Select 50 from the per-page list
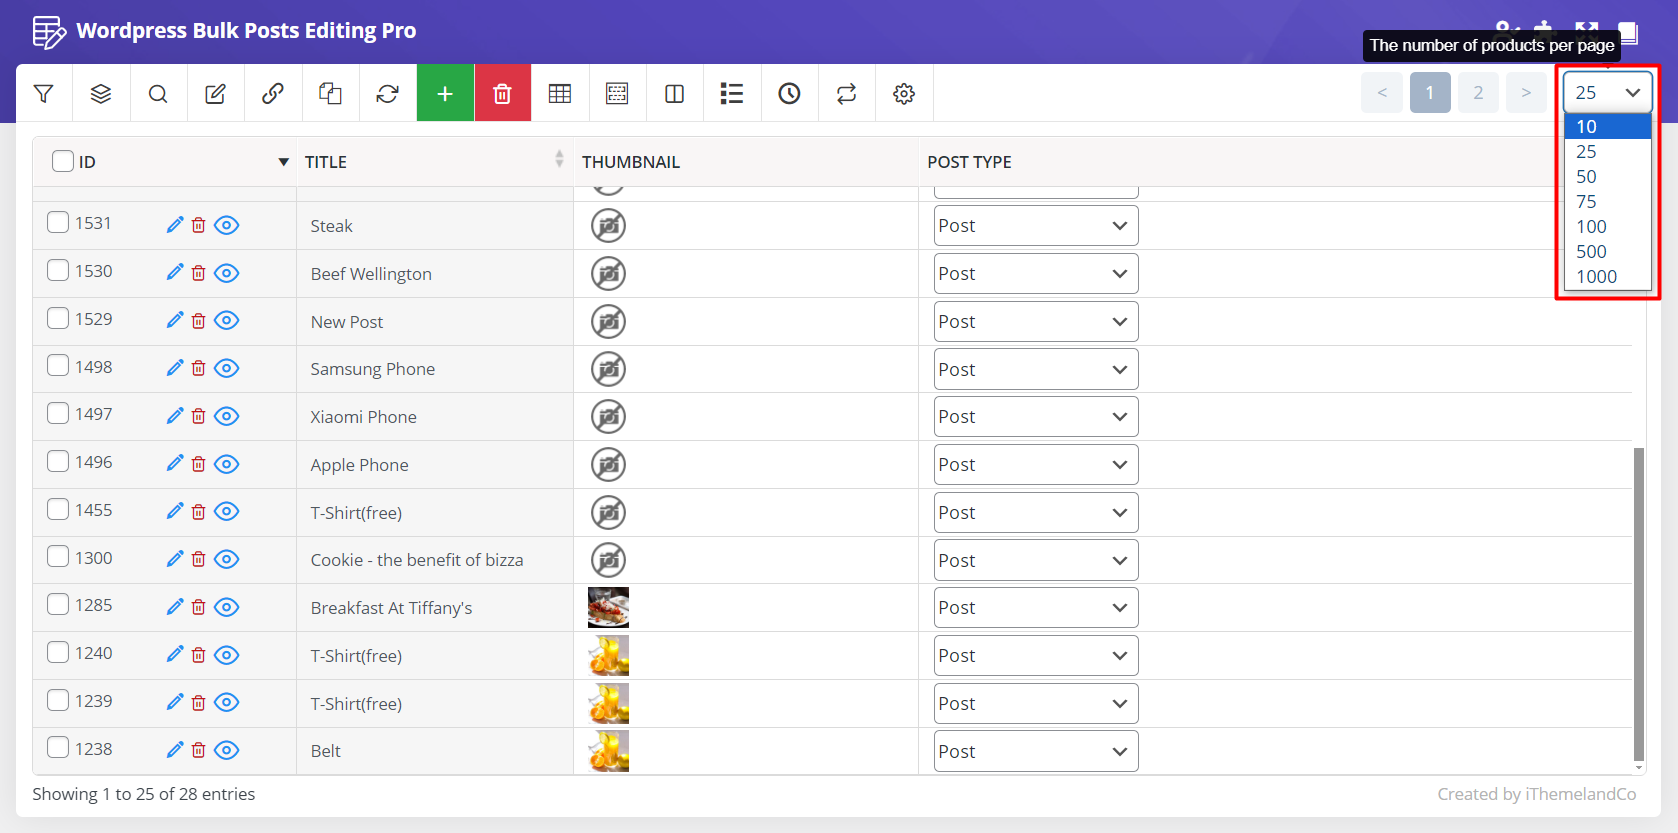This screenshot has width=1678, height=833. [x=1586, y=177]
